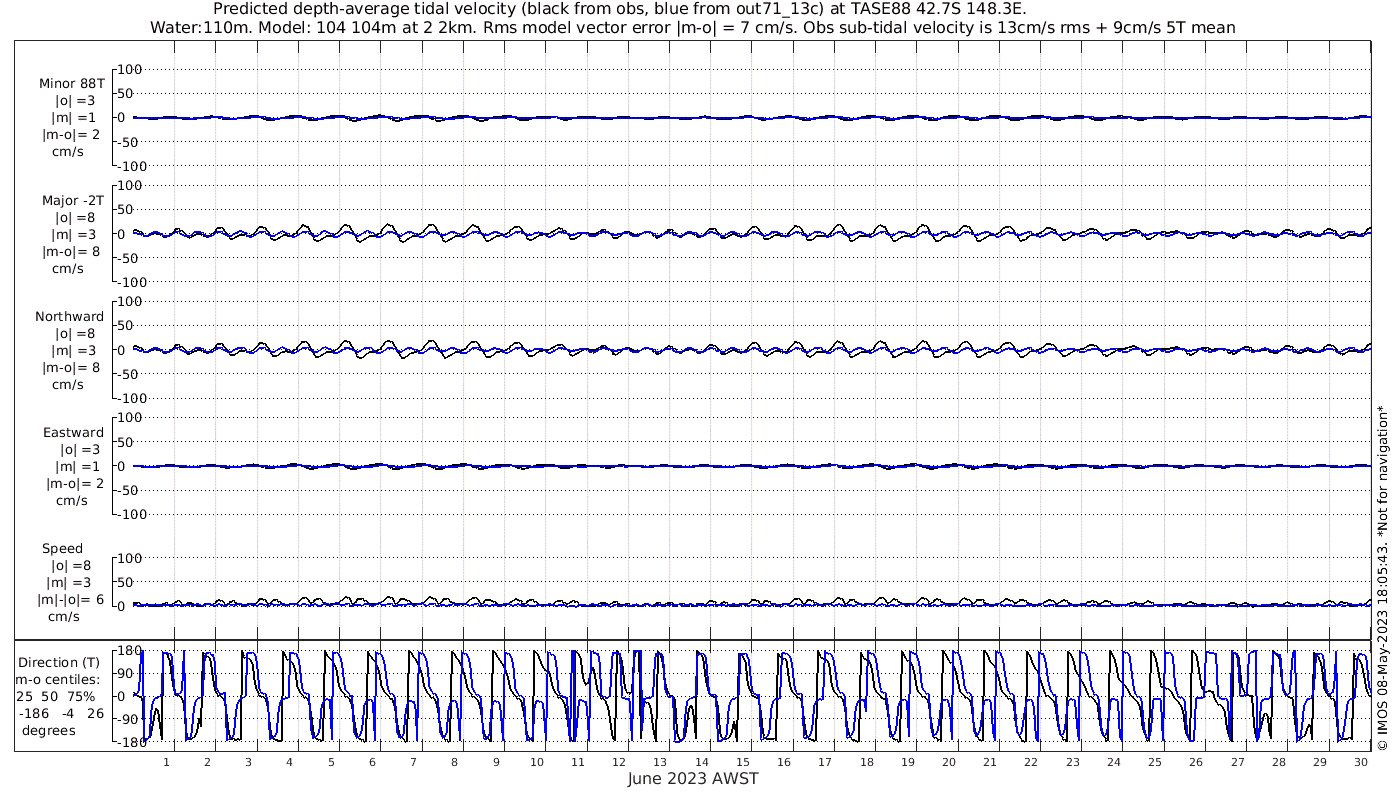Click day "8" on the date axis

coord(454,762)
